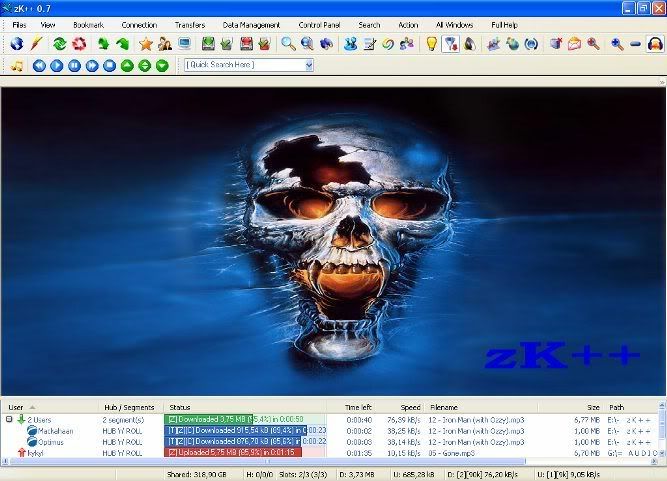The height and width of the screenshot is (481, 667).
Task: Click the red Uploaded 5,75 MB progress bar
Action: 245,453
